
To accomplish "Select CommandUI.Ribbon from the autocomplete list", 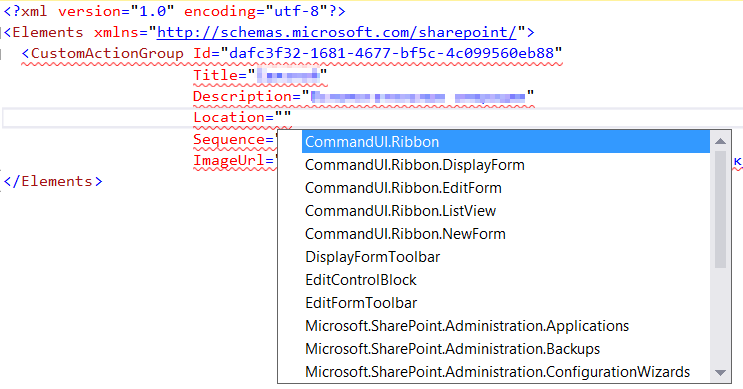I will pyautogui.click(x=506, y=142).
